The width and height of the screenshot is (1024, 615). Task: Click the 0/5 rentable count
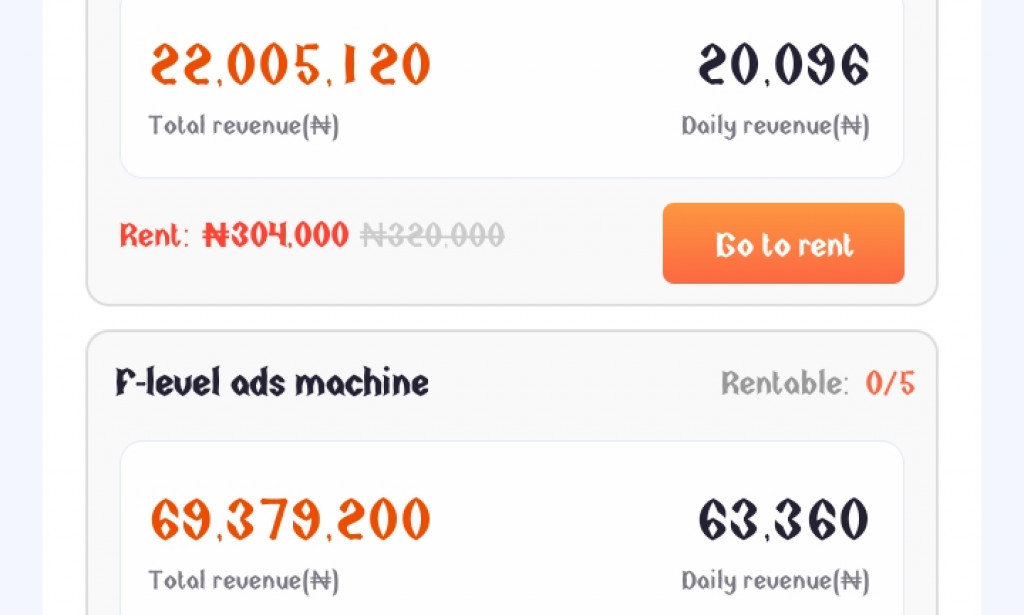click(890, 383)
